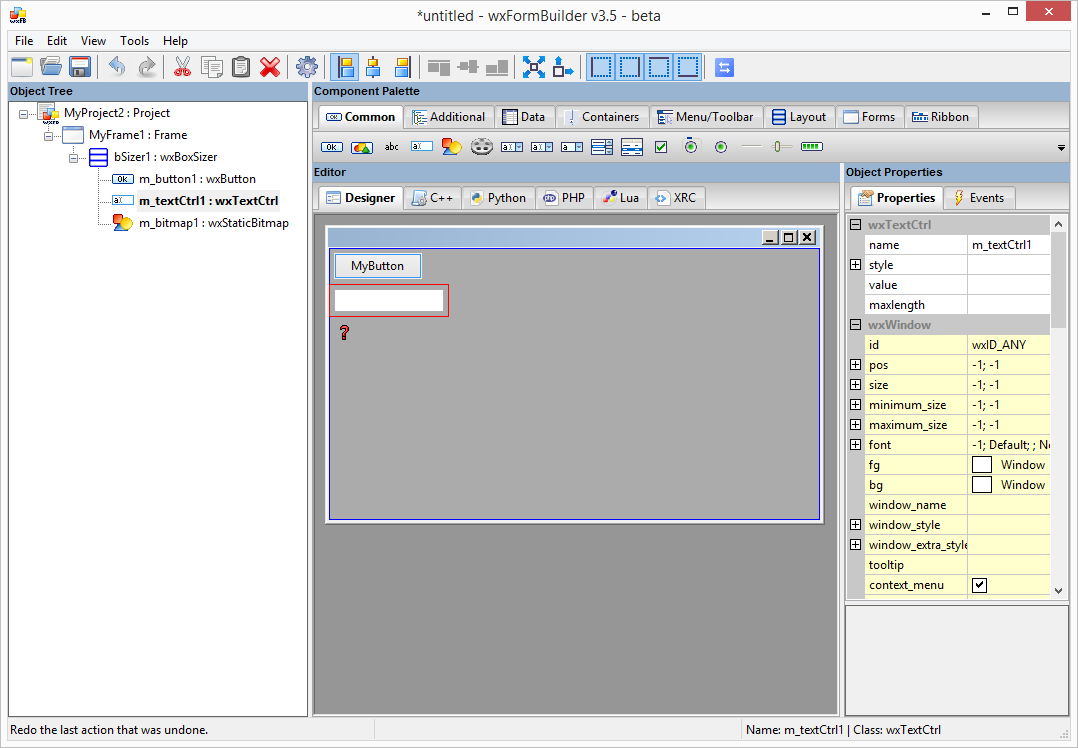Add a wxButton with the OK palette icon

click(331, 146)
